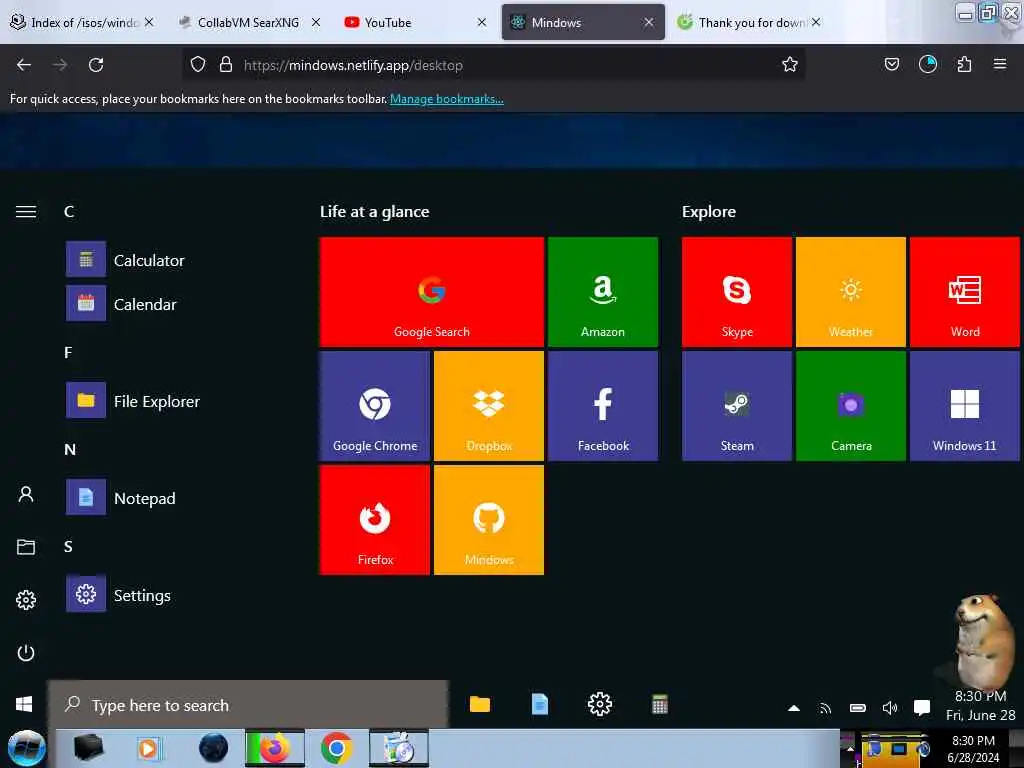The width and height of the screenshot is (1024, 768).
Task: Click the user account icon in sidebar
Action: [x=26, y=494]
